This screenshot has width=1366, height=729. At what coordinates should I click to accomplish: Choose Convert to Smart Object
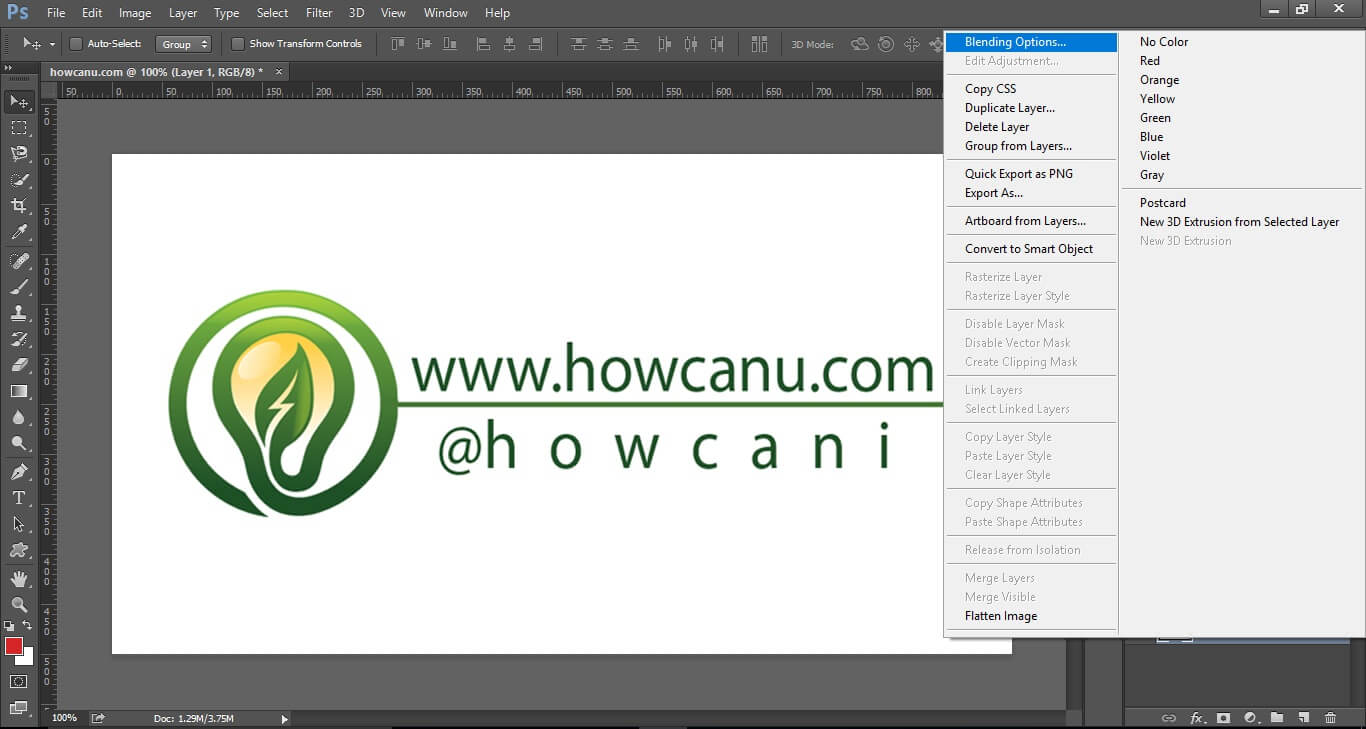click(1031, 249)
